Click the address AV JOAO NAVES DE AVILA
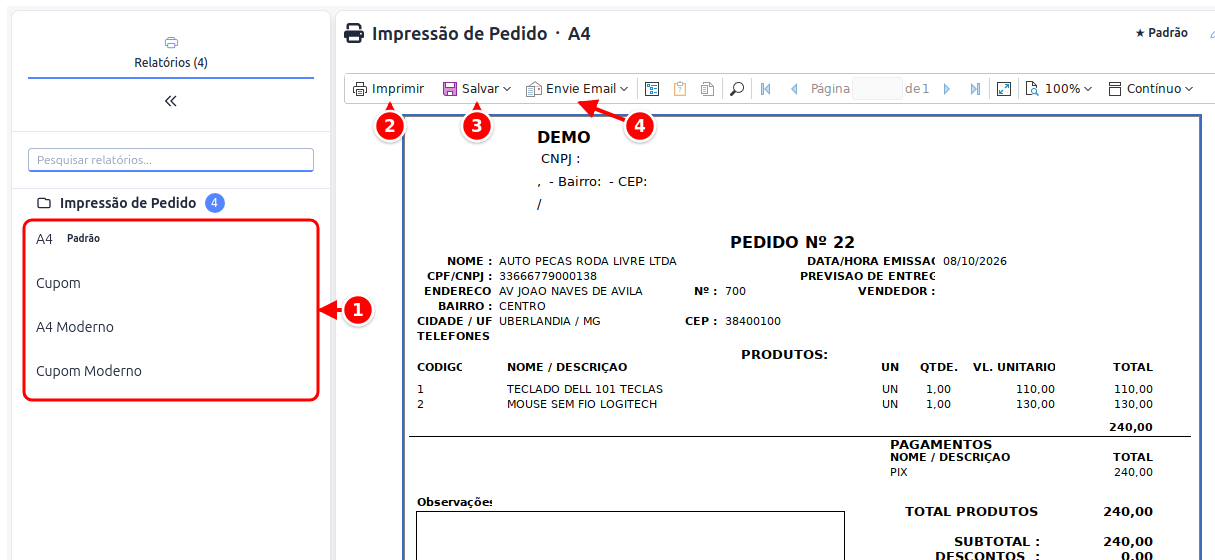The width and height of the screenshot is (1215, 560). click(570, 291)
